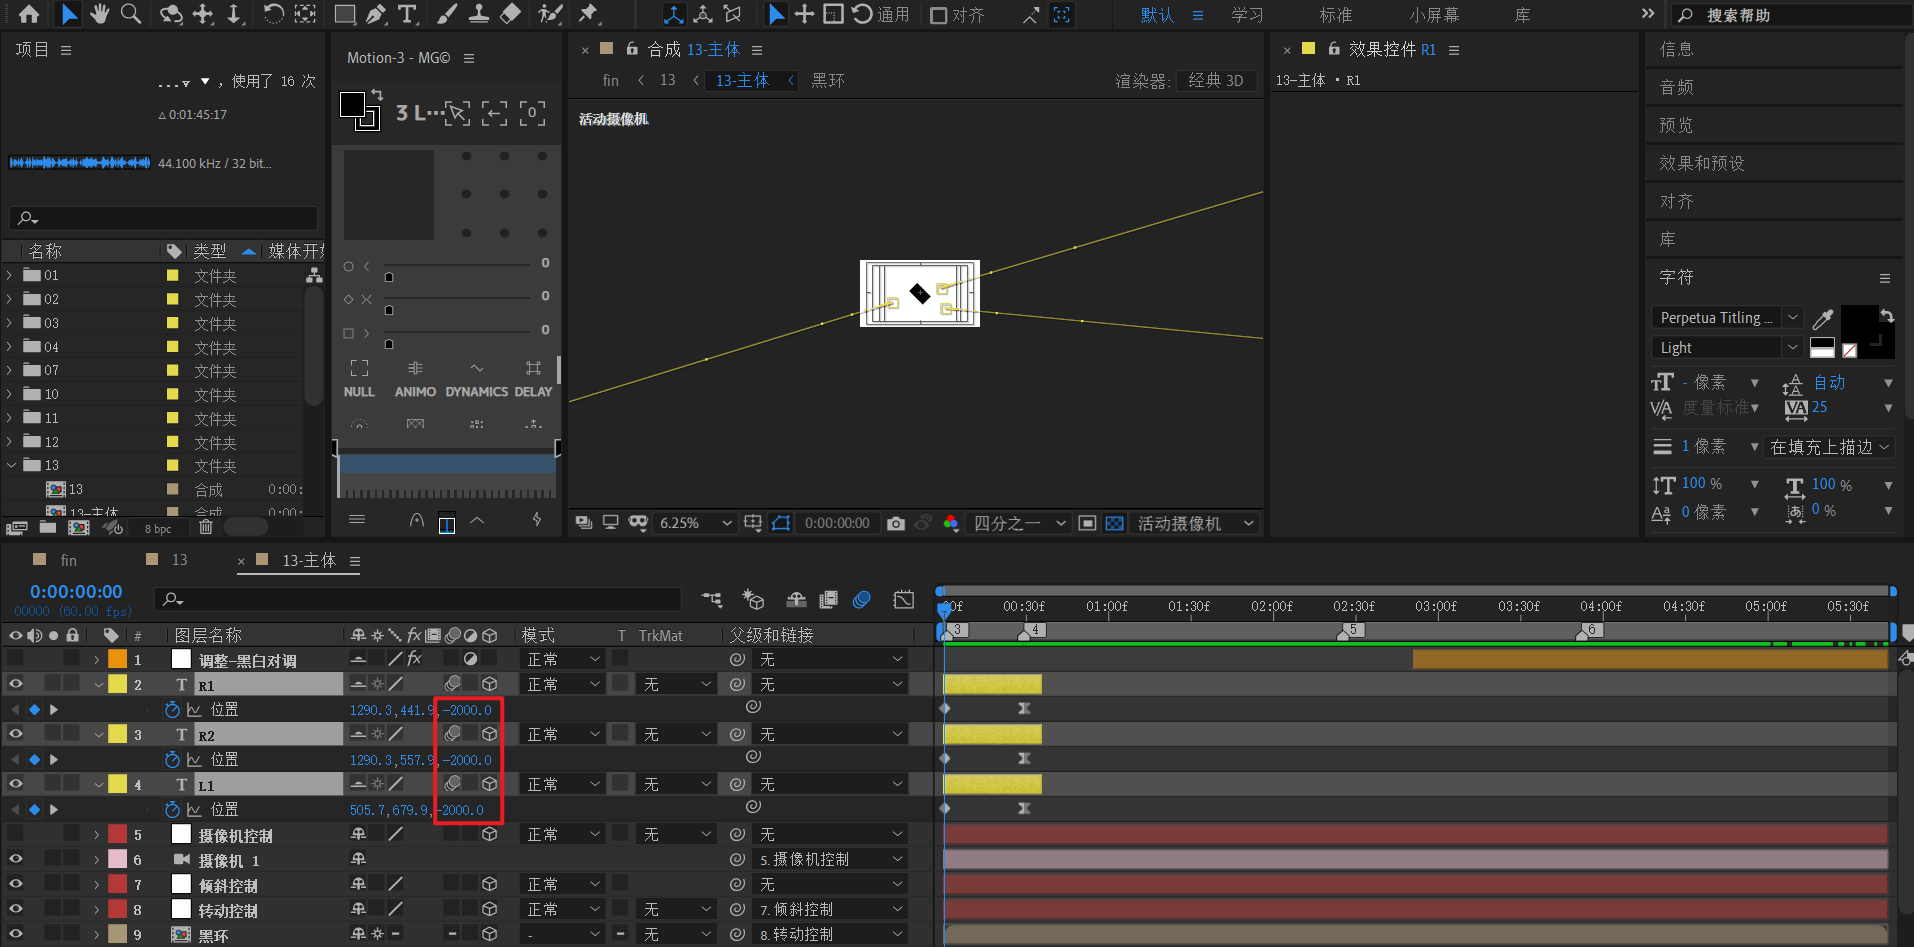The width and height of the screenshot is (1914, 947).
Task: Toggle 3D switch for 转动控制 layer
Action: [x=490, y=909]
